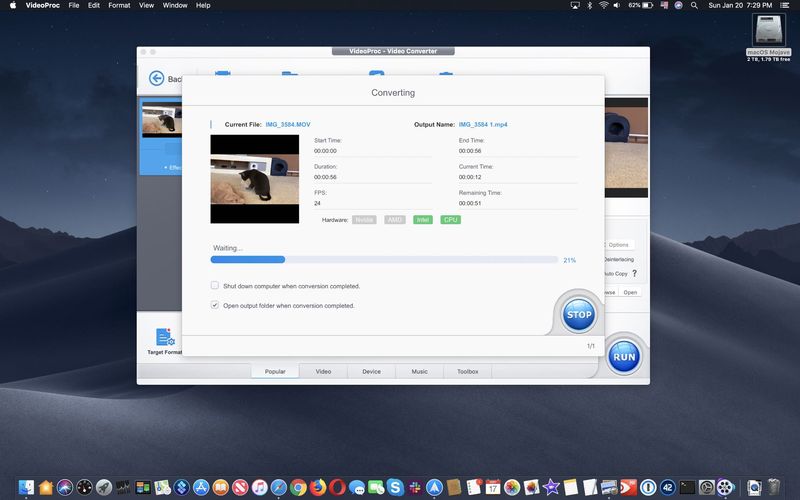
Task: Click the Auto Copy help question mark
Action: pos(635,273)
